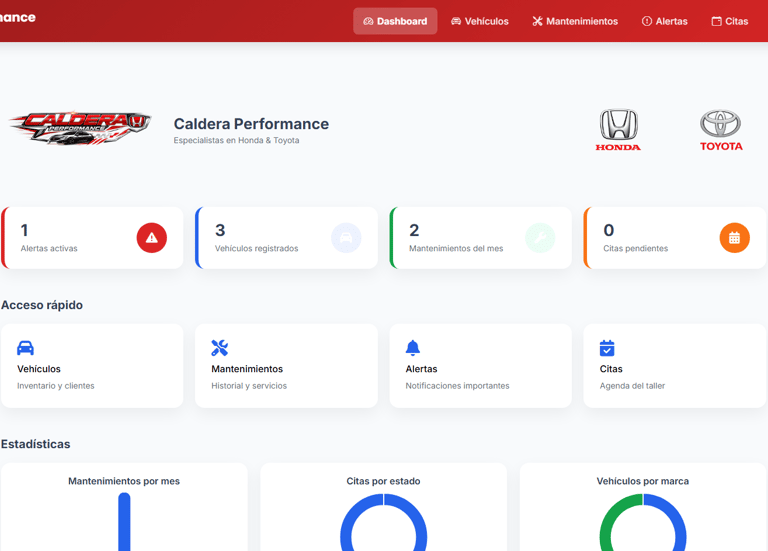Click the 'Acceso rápido' section heading
768x551 pixels.
tap(42, 305)
